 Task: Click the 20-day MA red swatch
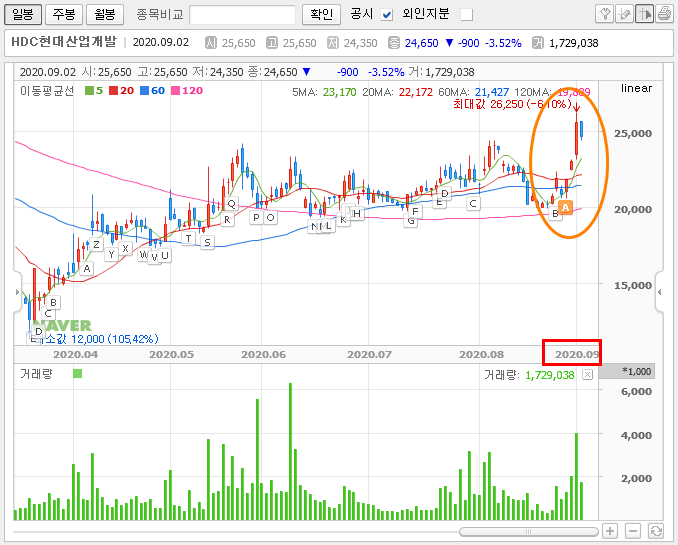pos(113,91)
